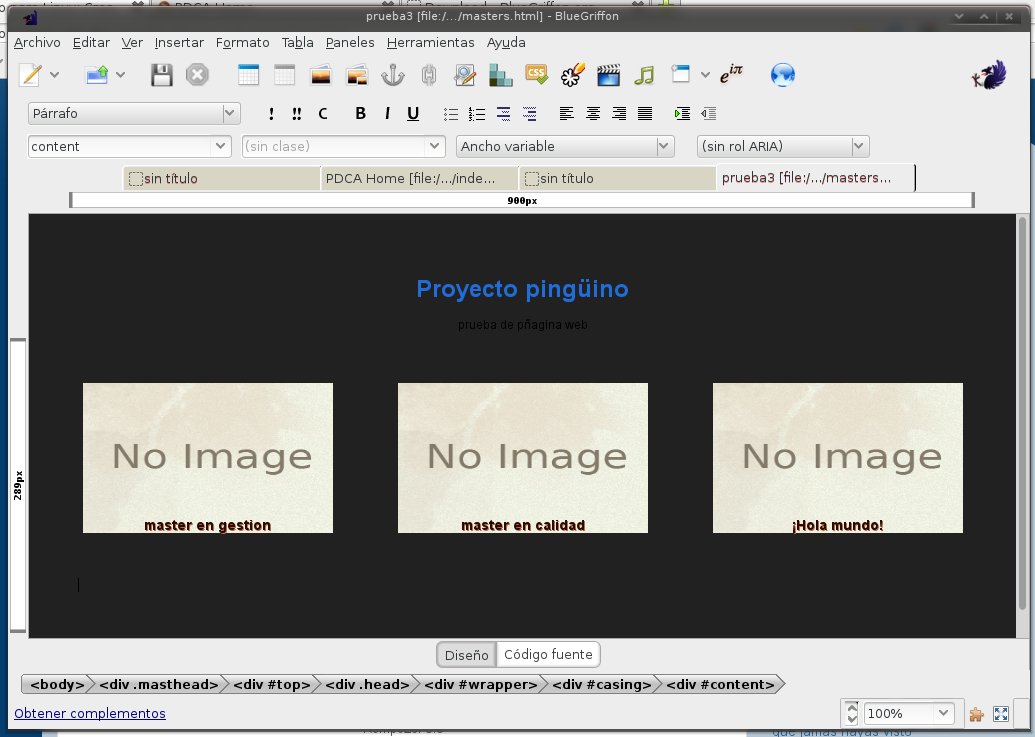Align text left
This screenshot has width=1035, height=737.
566,113
